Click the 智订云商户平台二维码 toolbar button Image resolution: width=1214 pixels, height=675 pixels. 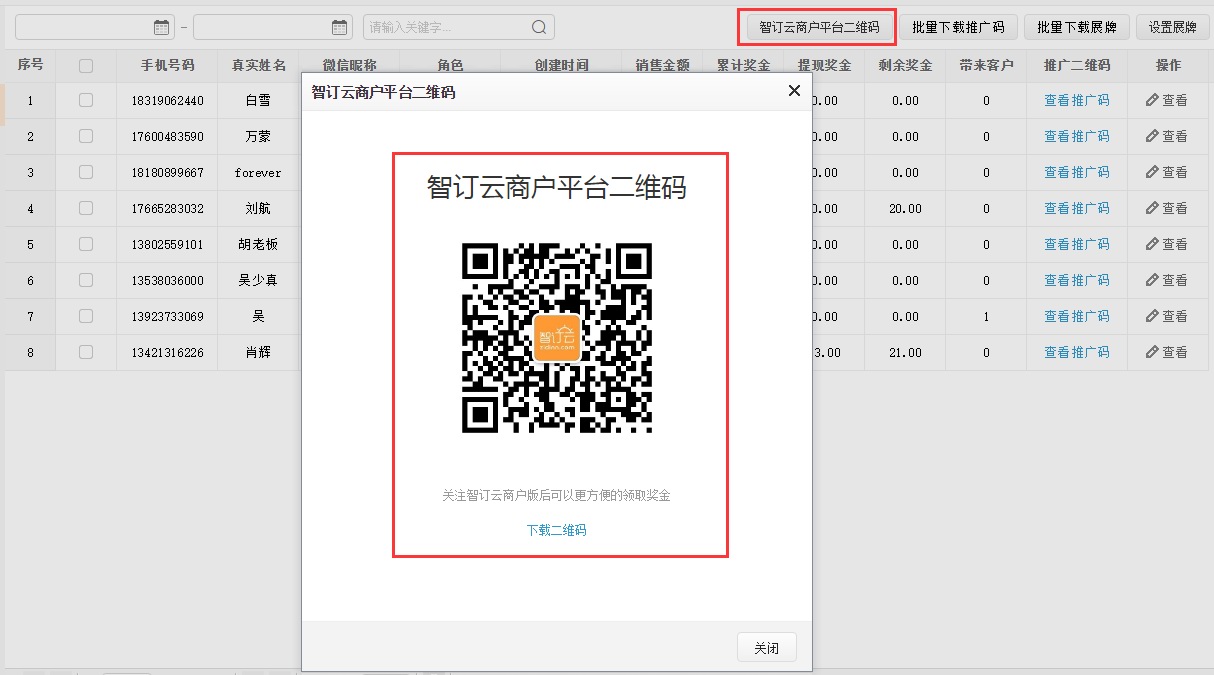(819, 27)
